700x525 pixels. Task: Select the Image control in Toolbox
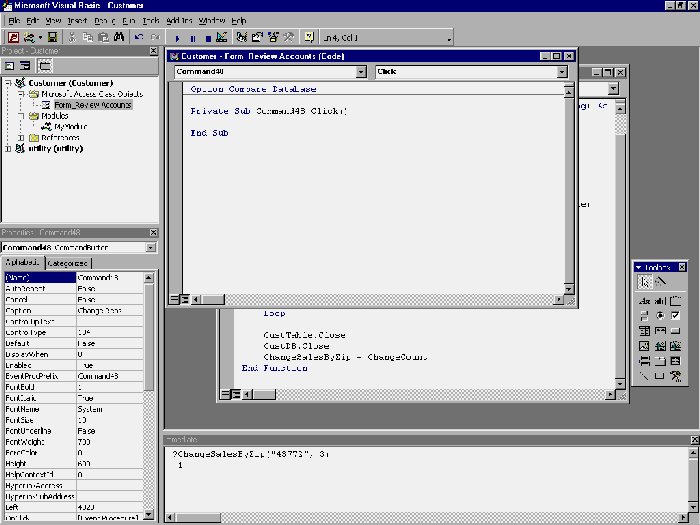tap(644, 346)
